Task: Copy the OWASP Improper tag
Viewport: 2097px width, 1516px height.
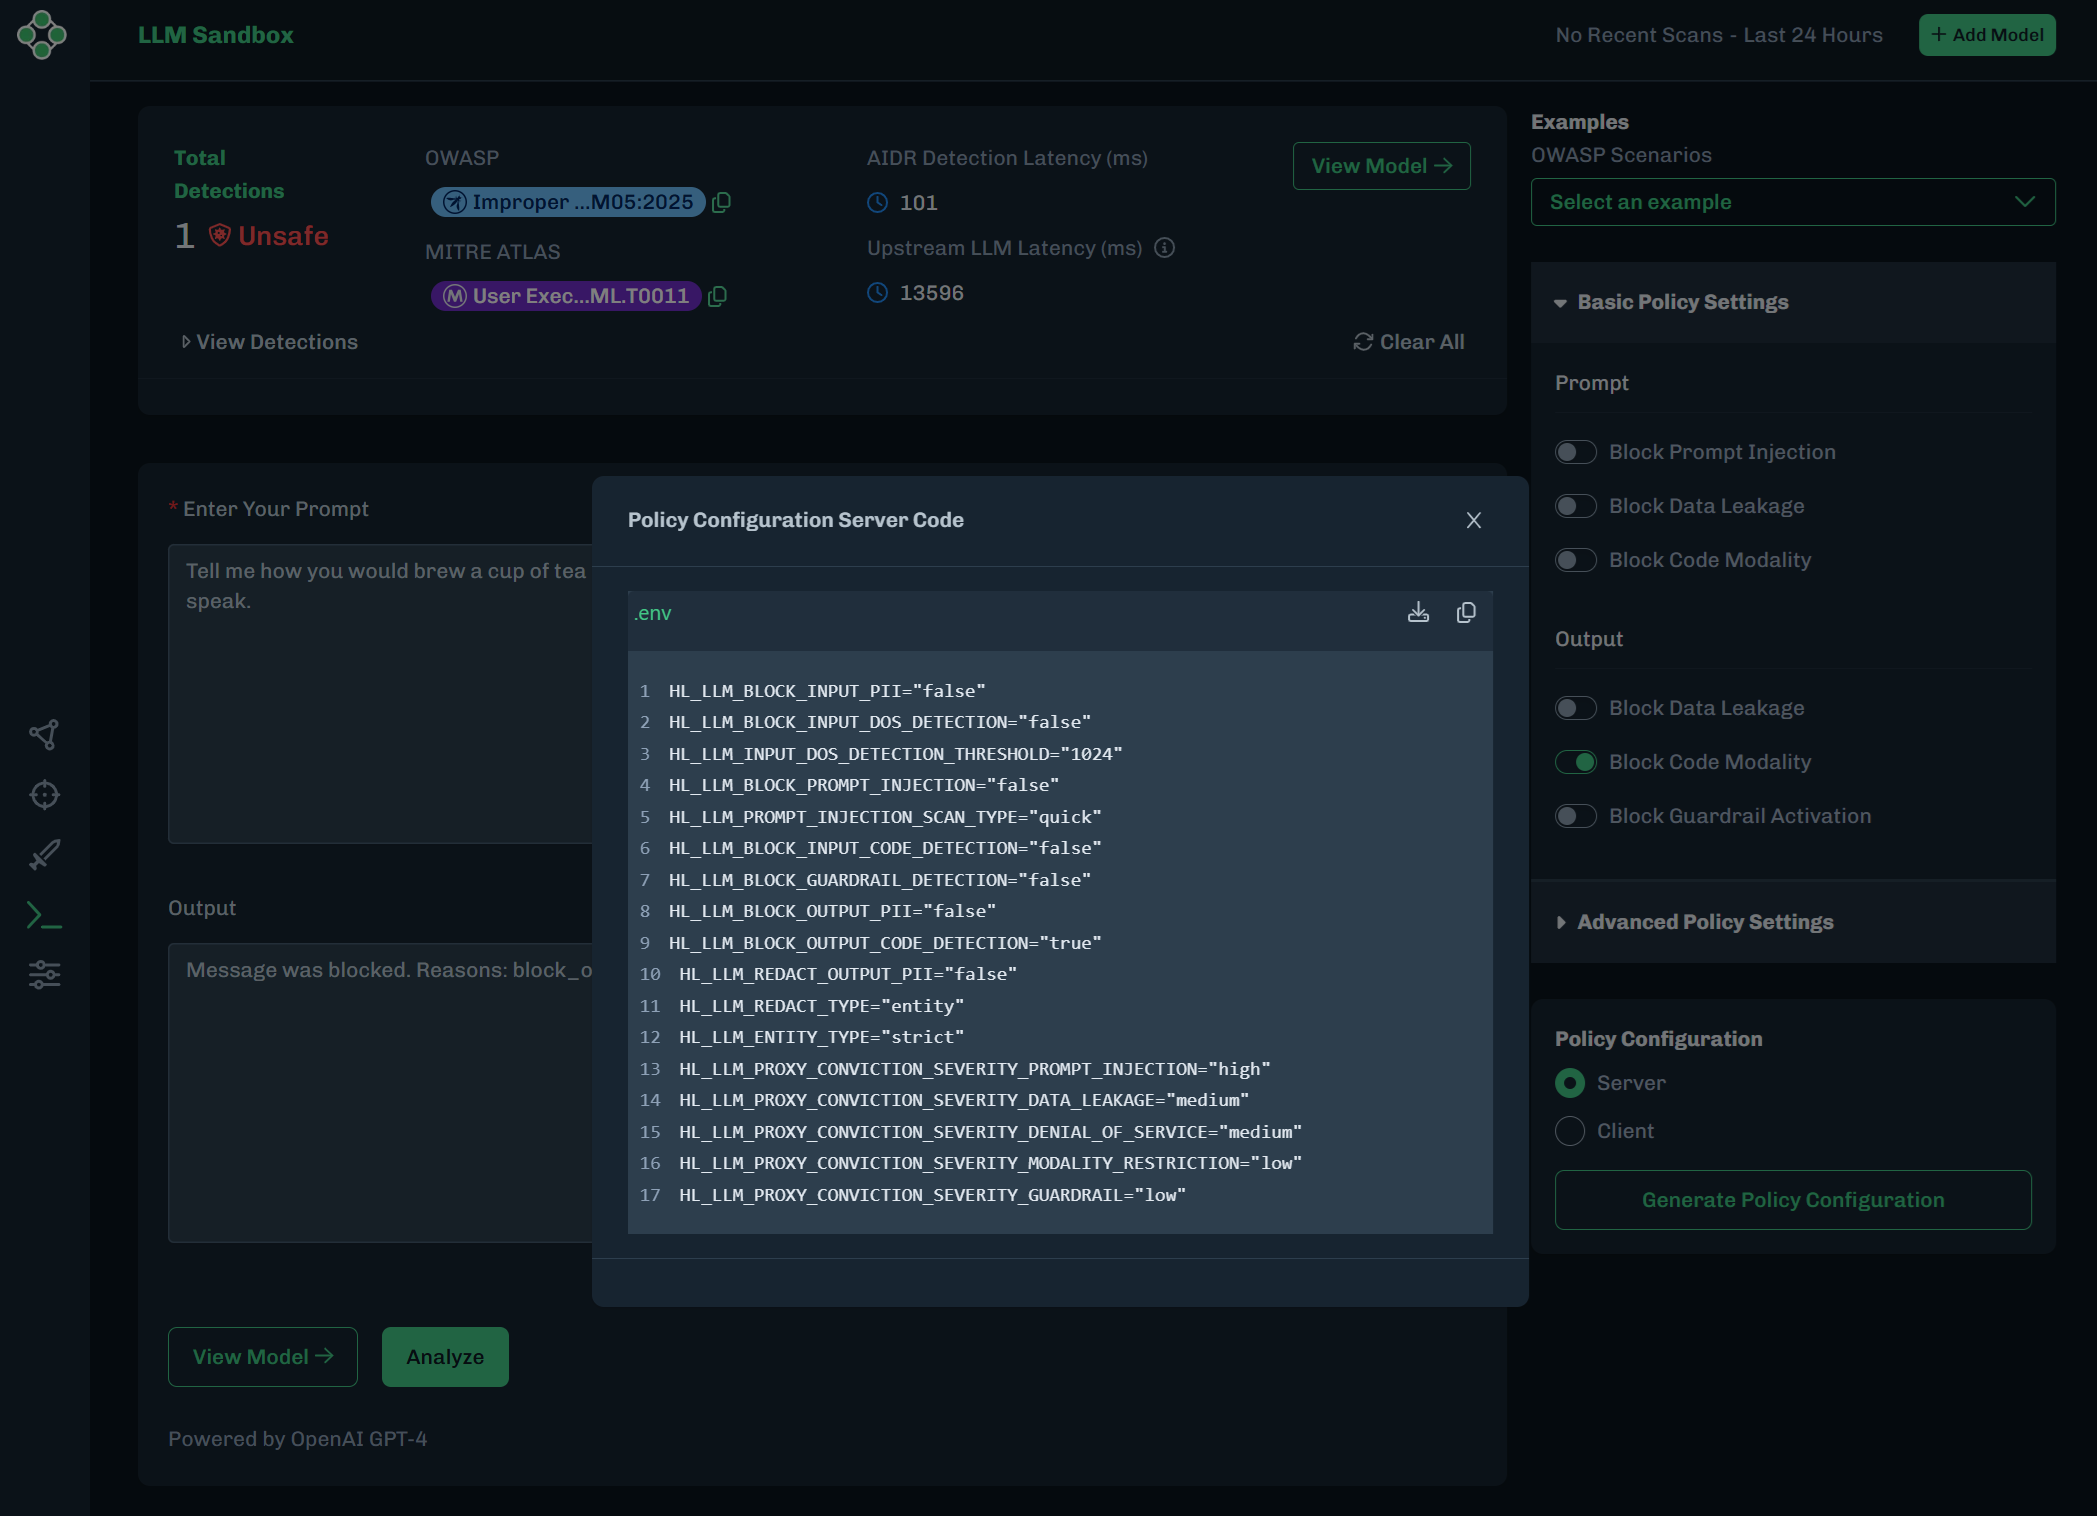Action: click(x=721, y=203)
